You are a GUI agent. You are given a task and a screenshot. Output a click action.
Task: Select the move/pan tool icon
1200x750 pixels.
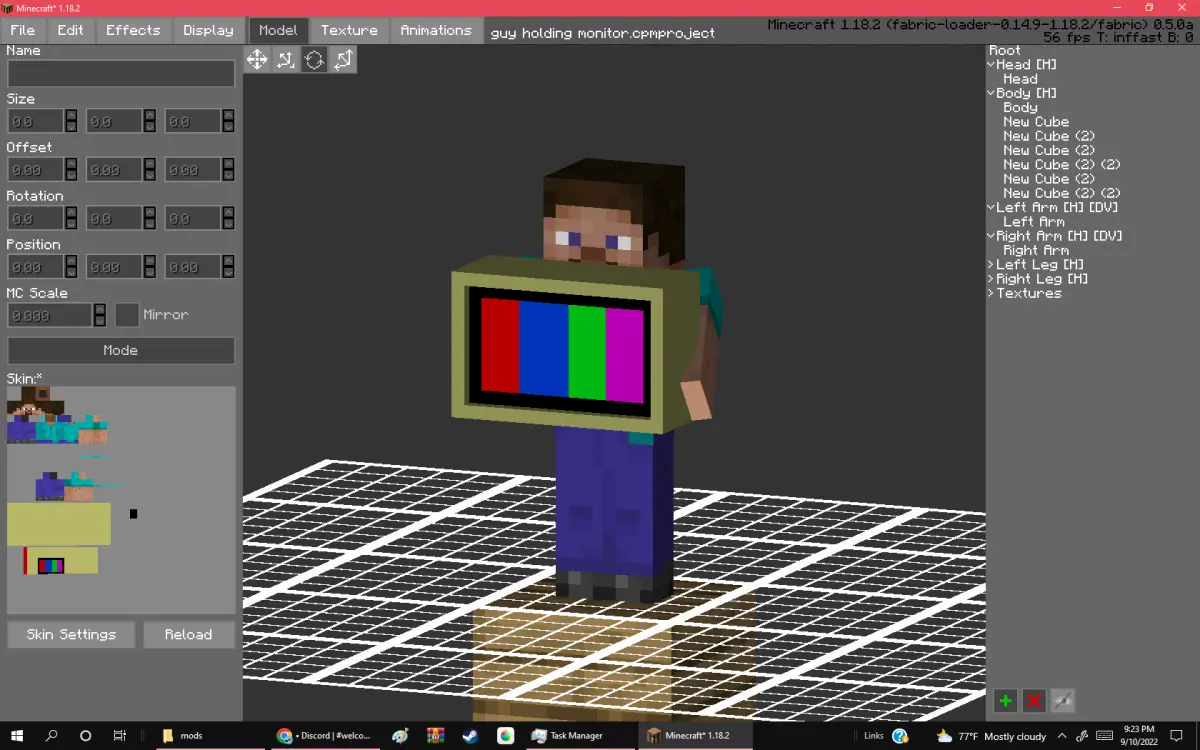pyautogui.click(x=257, y=60)
